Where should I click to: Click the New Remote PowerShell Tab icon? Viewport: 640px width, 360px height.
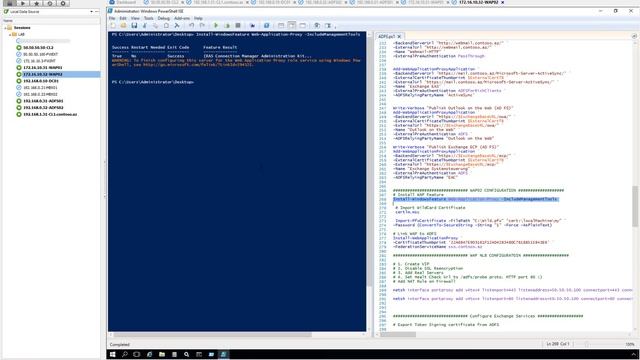(x=252, y=25)
